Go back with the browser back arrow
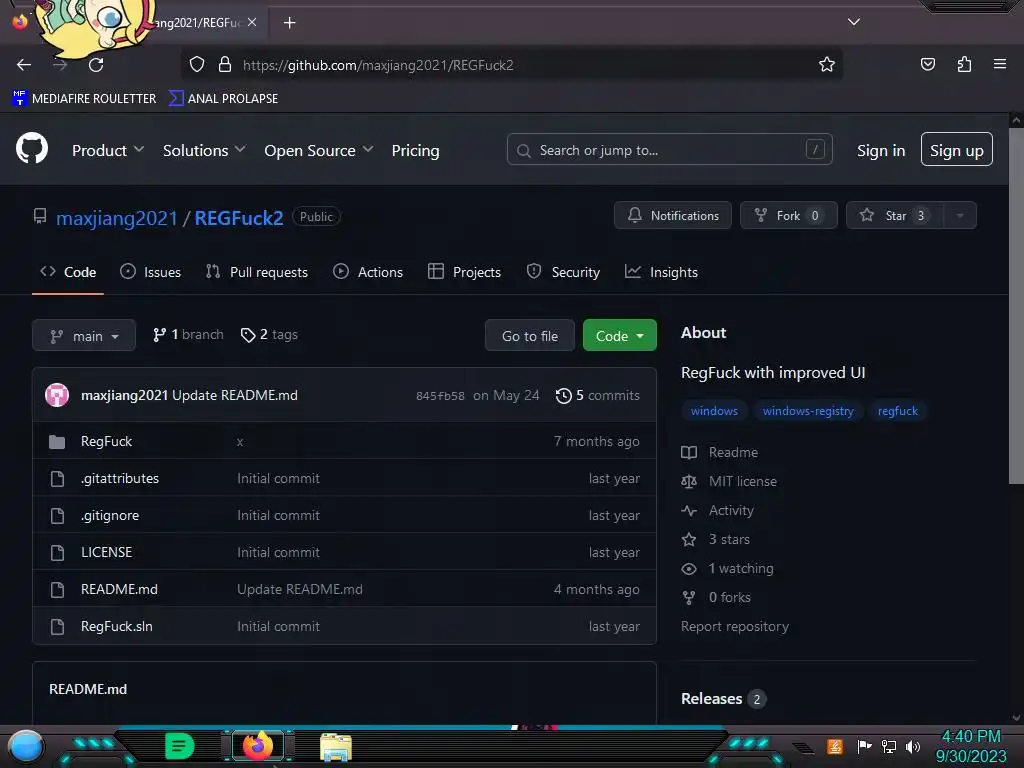1024x768 pixels. [x=24, y=65]
